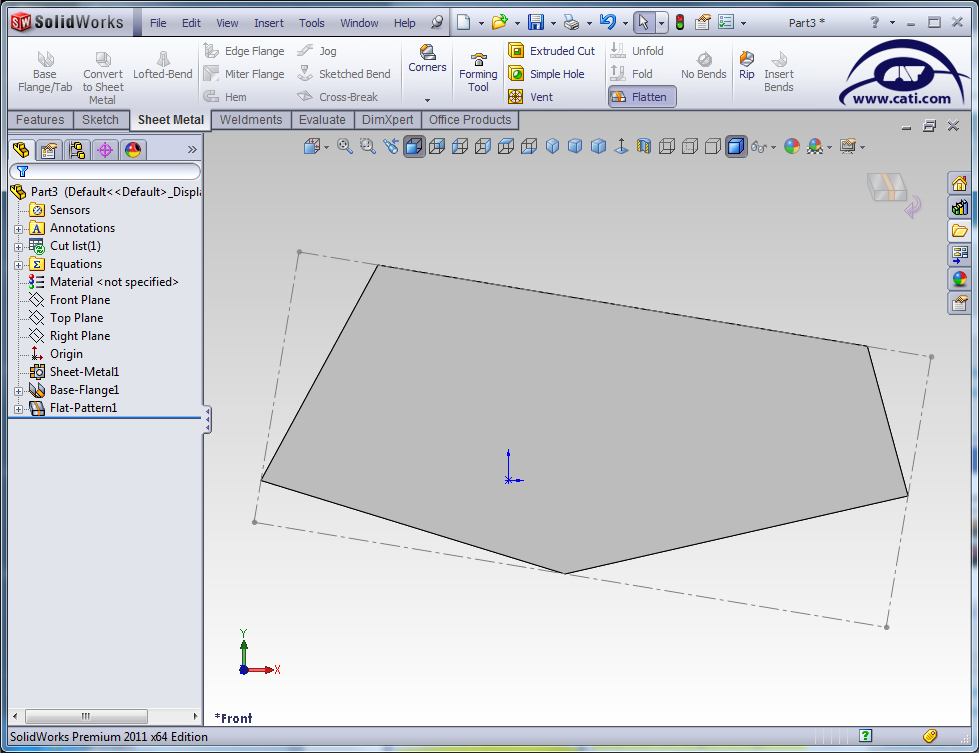Click the feature tree filter field

(105, 171)
